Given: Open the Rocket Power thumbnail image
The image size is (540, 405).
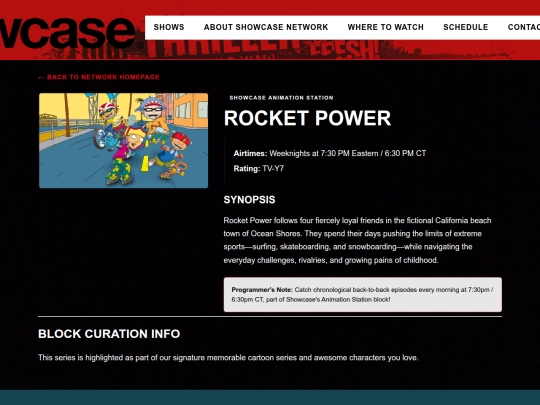Looking at the screenshot, I should (123, 141).
